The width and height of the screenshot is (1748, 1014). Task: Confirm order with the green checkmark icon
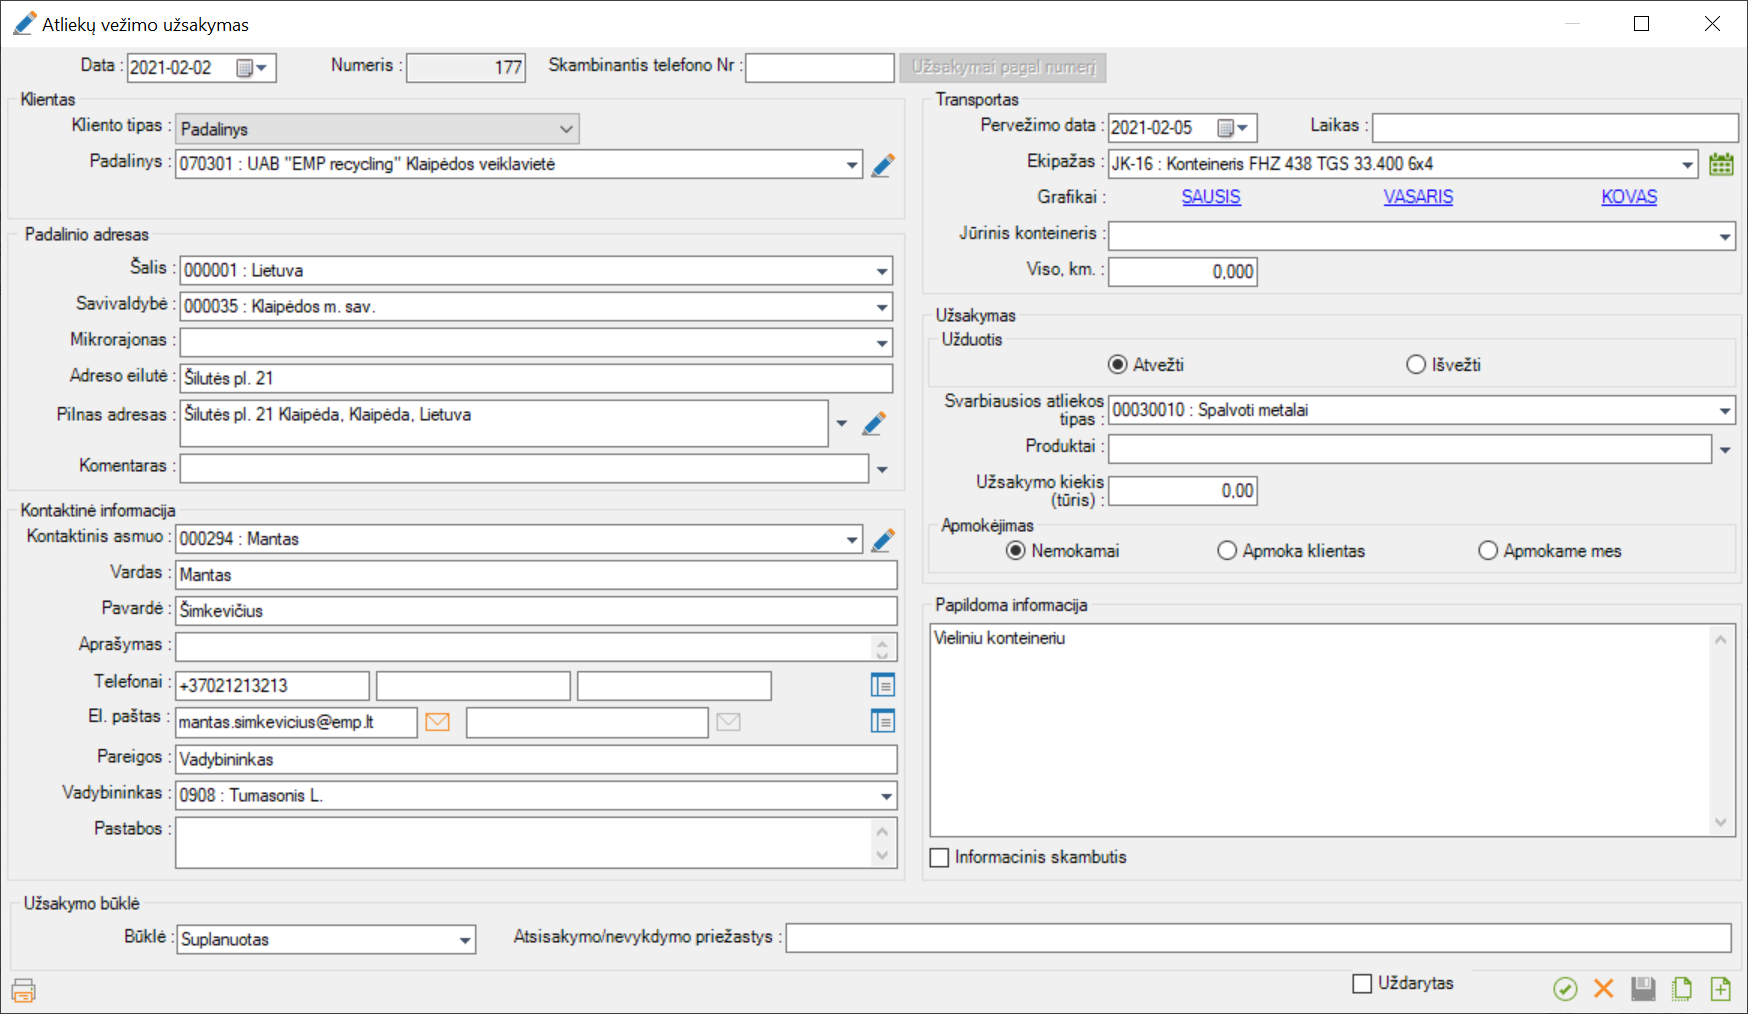(x=1565, y=989)
